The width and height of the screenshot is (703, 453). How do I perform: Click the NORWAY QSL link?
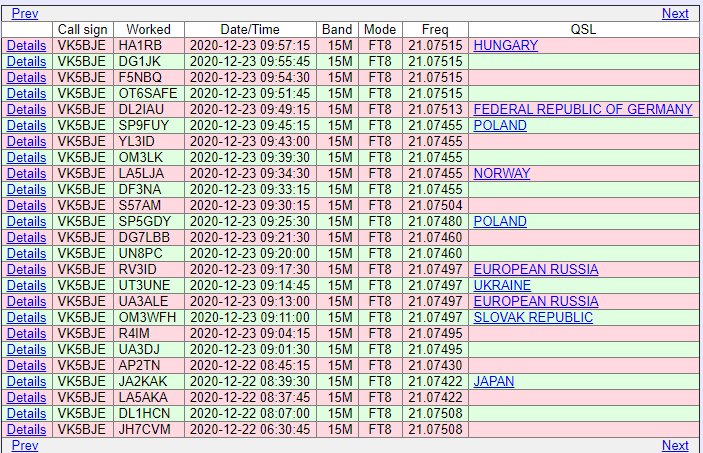[502, 173]
